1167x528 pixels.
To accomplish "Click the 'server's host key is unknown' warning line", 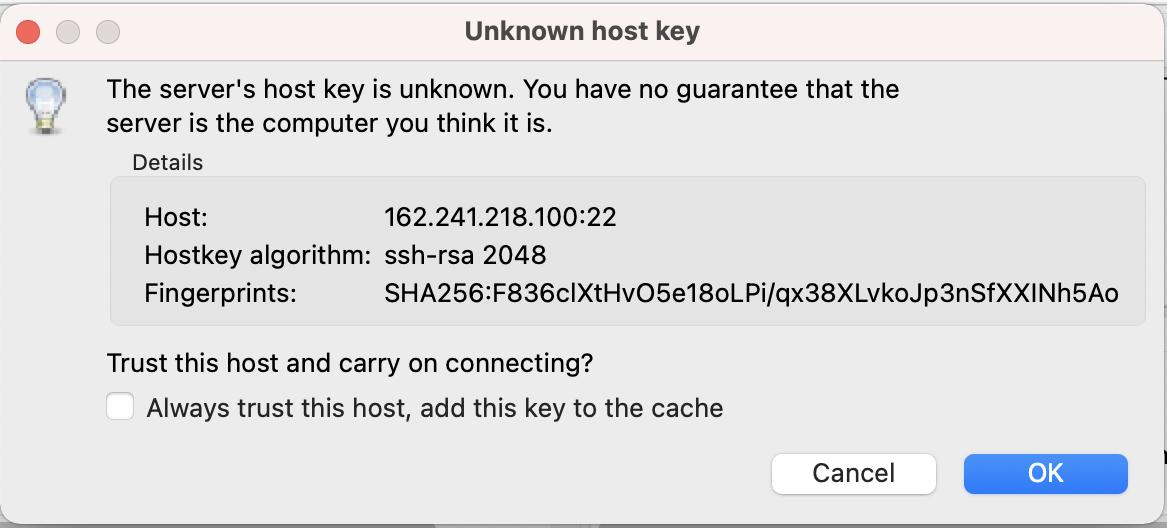I will click(503, 90).
